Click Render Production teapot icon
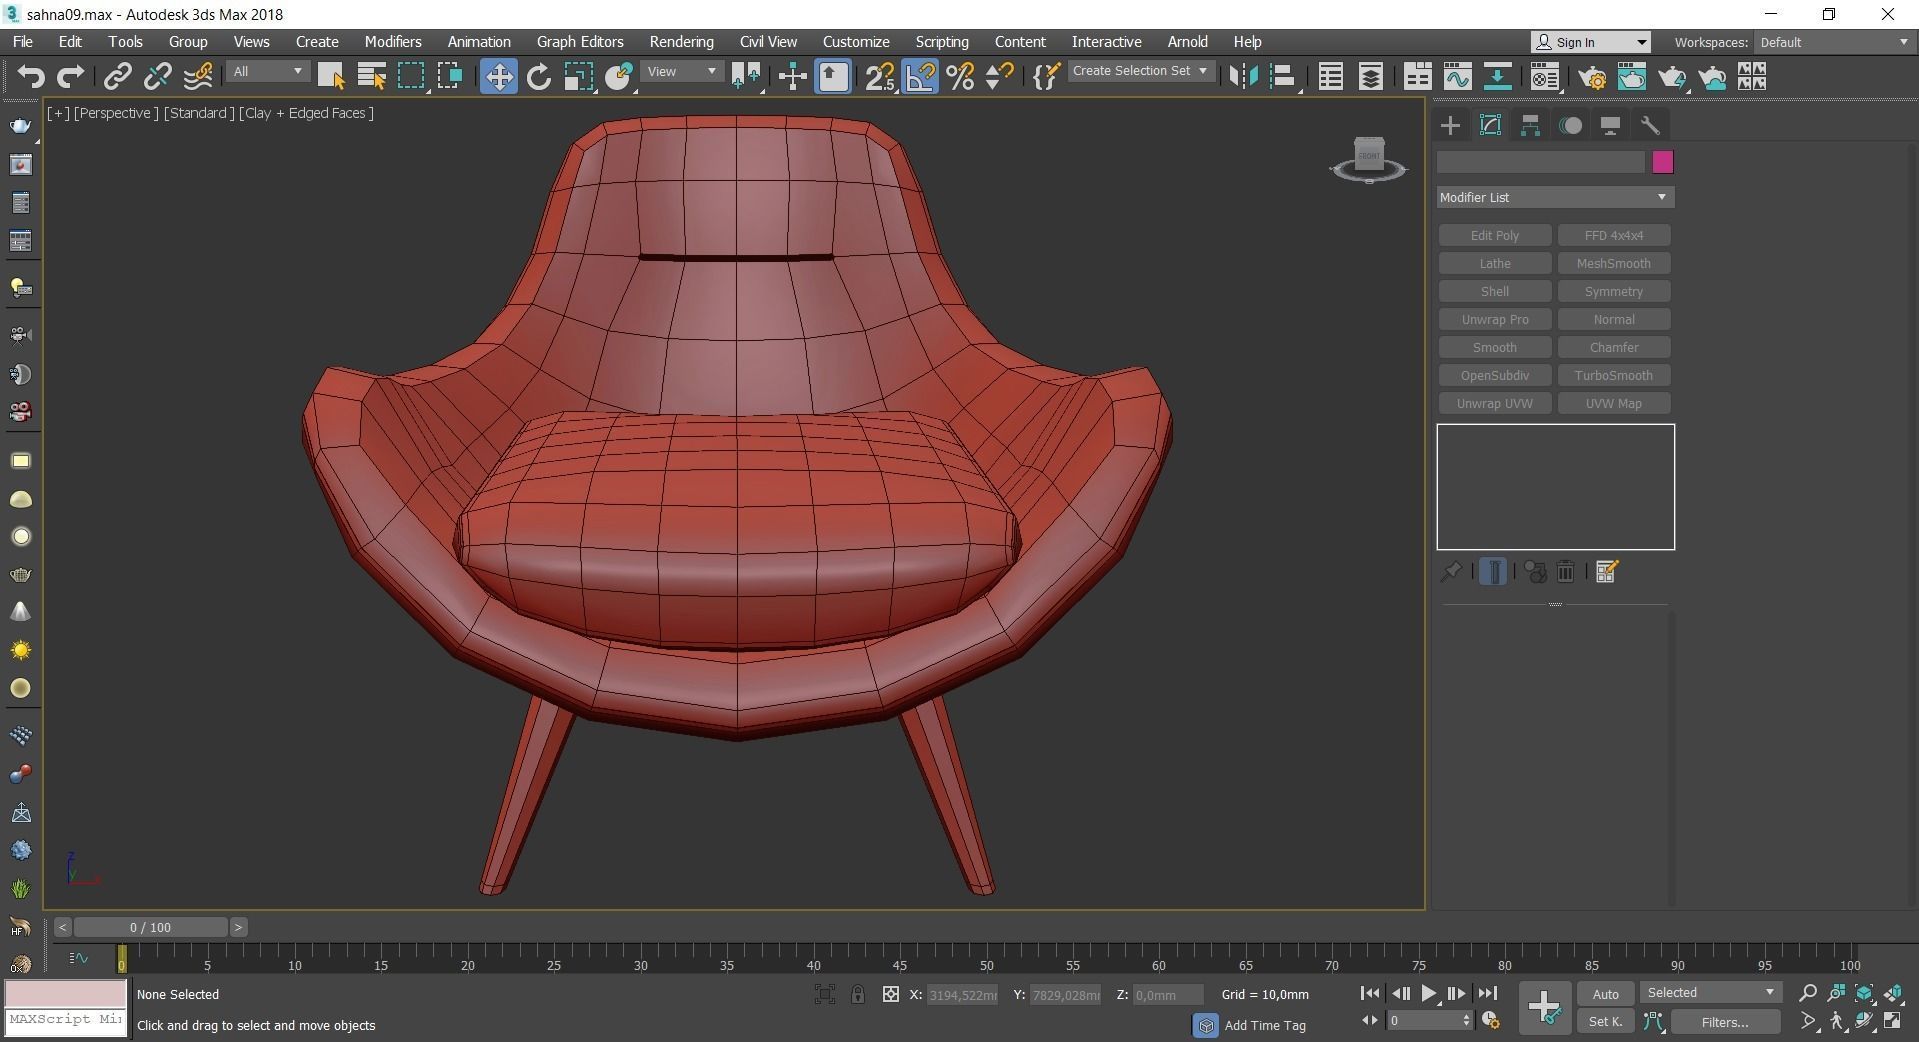The height and width of the screenshot is (1042, 1919). (1672, 76)
